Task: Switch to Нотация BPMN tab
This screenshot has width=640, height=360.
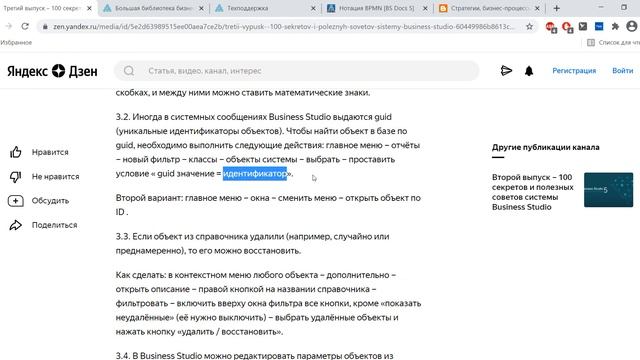Action: click(x=377, y=8)
